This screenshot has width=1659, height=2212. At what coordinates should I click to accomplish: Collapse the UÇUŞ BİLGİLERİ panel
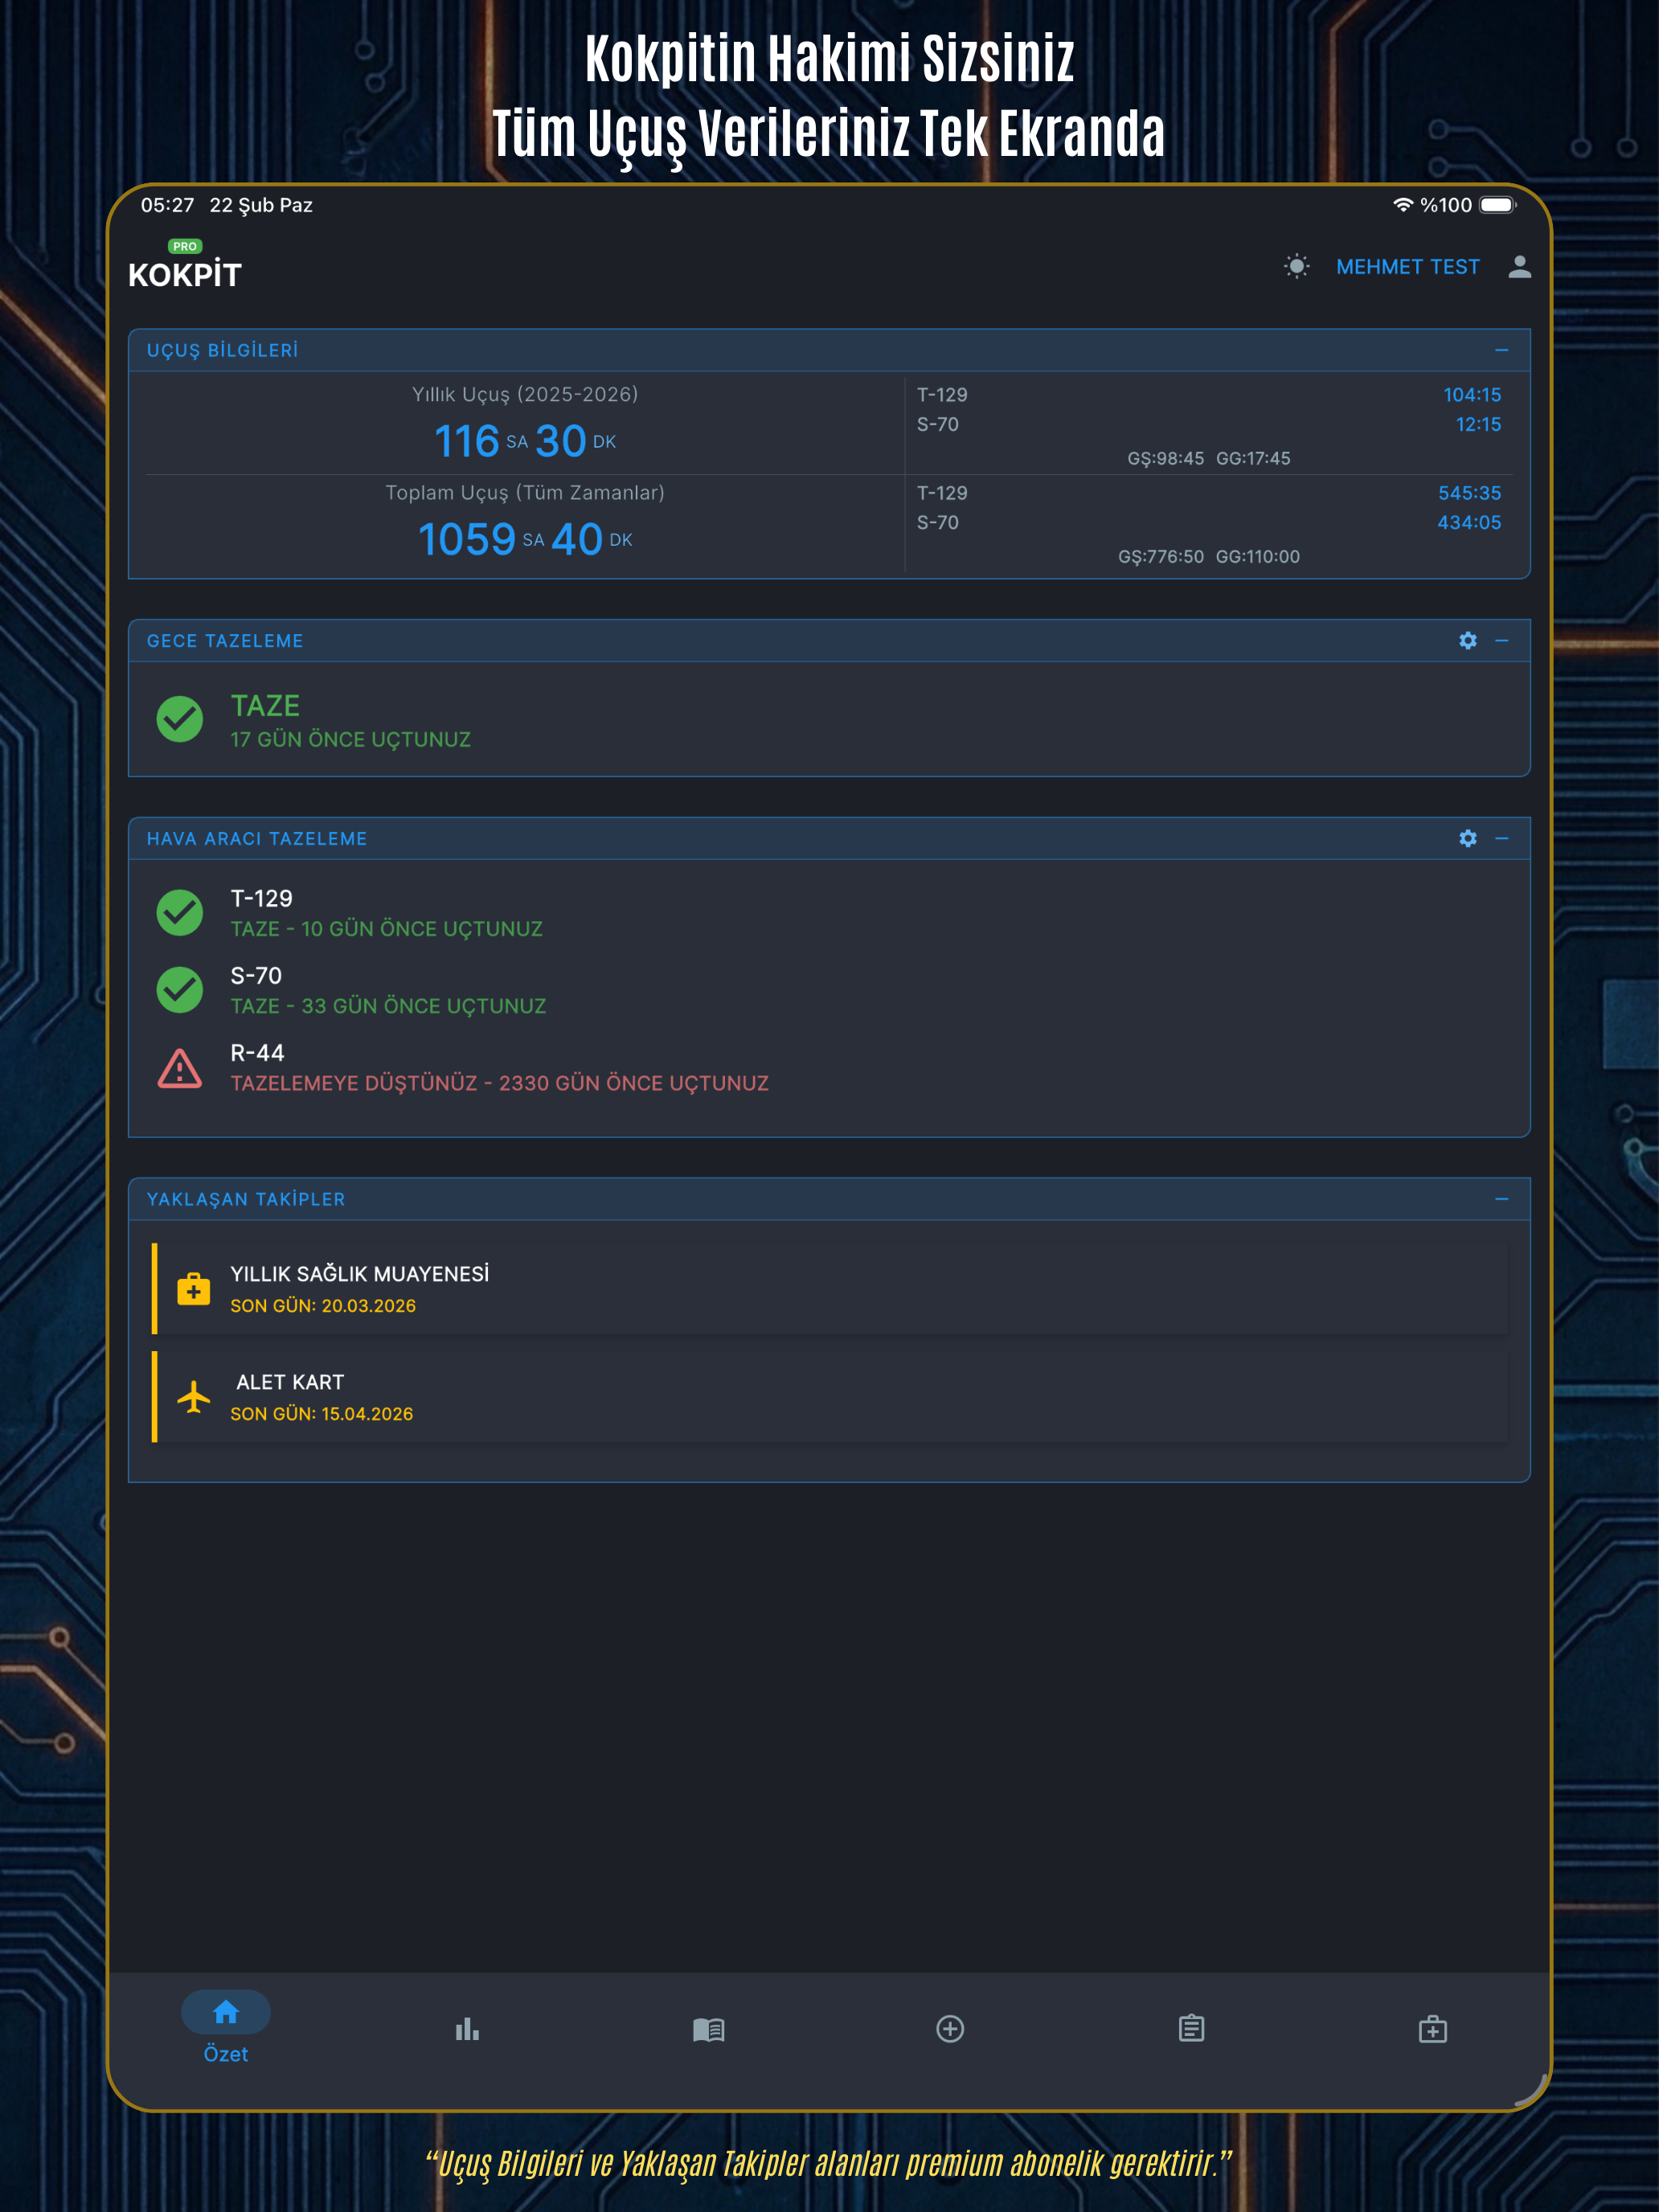click(x=1501, y=350)
